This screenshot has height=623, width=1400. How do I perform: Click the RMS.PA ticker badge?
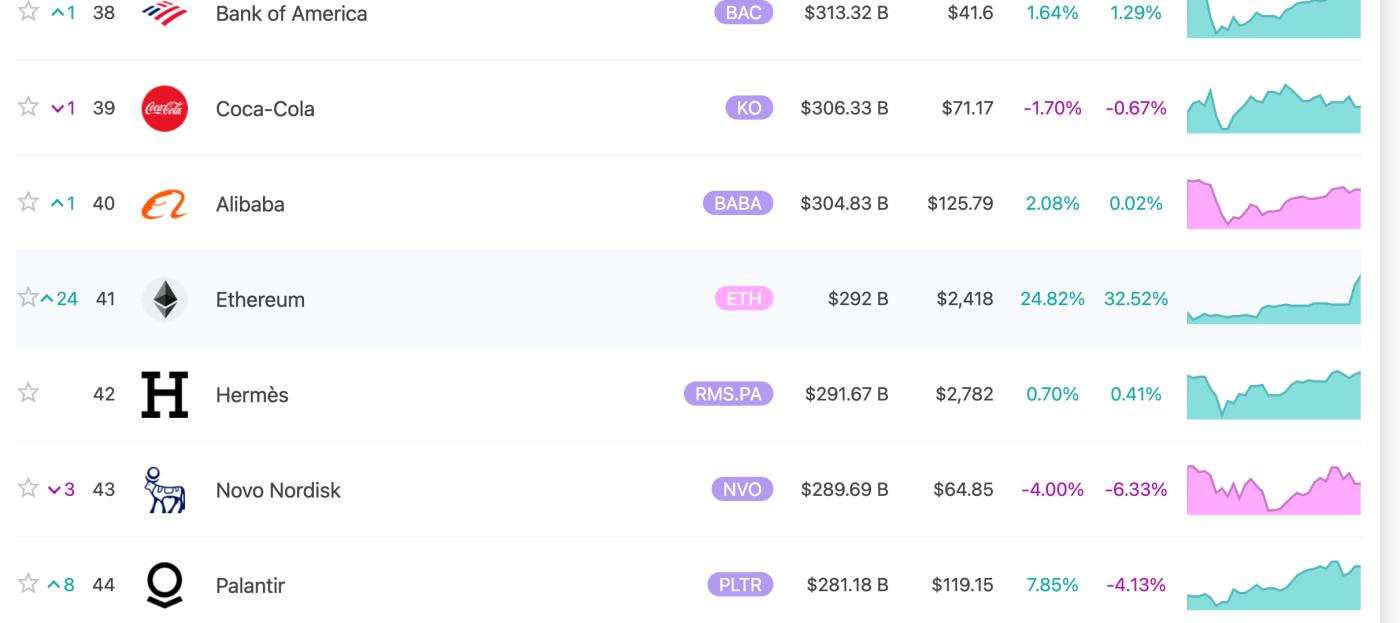click(x=728, y=394)
